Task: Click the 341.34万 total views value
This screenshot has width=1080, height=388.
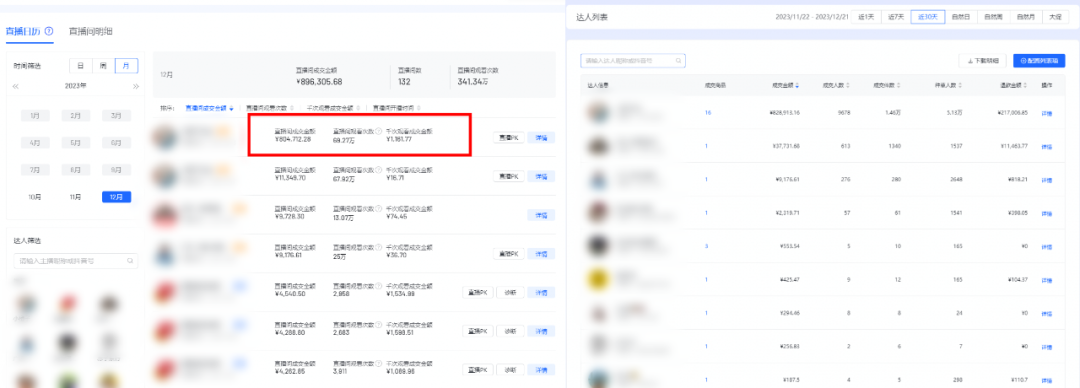Action: pos(473,82)
